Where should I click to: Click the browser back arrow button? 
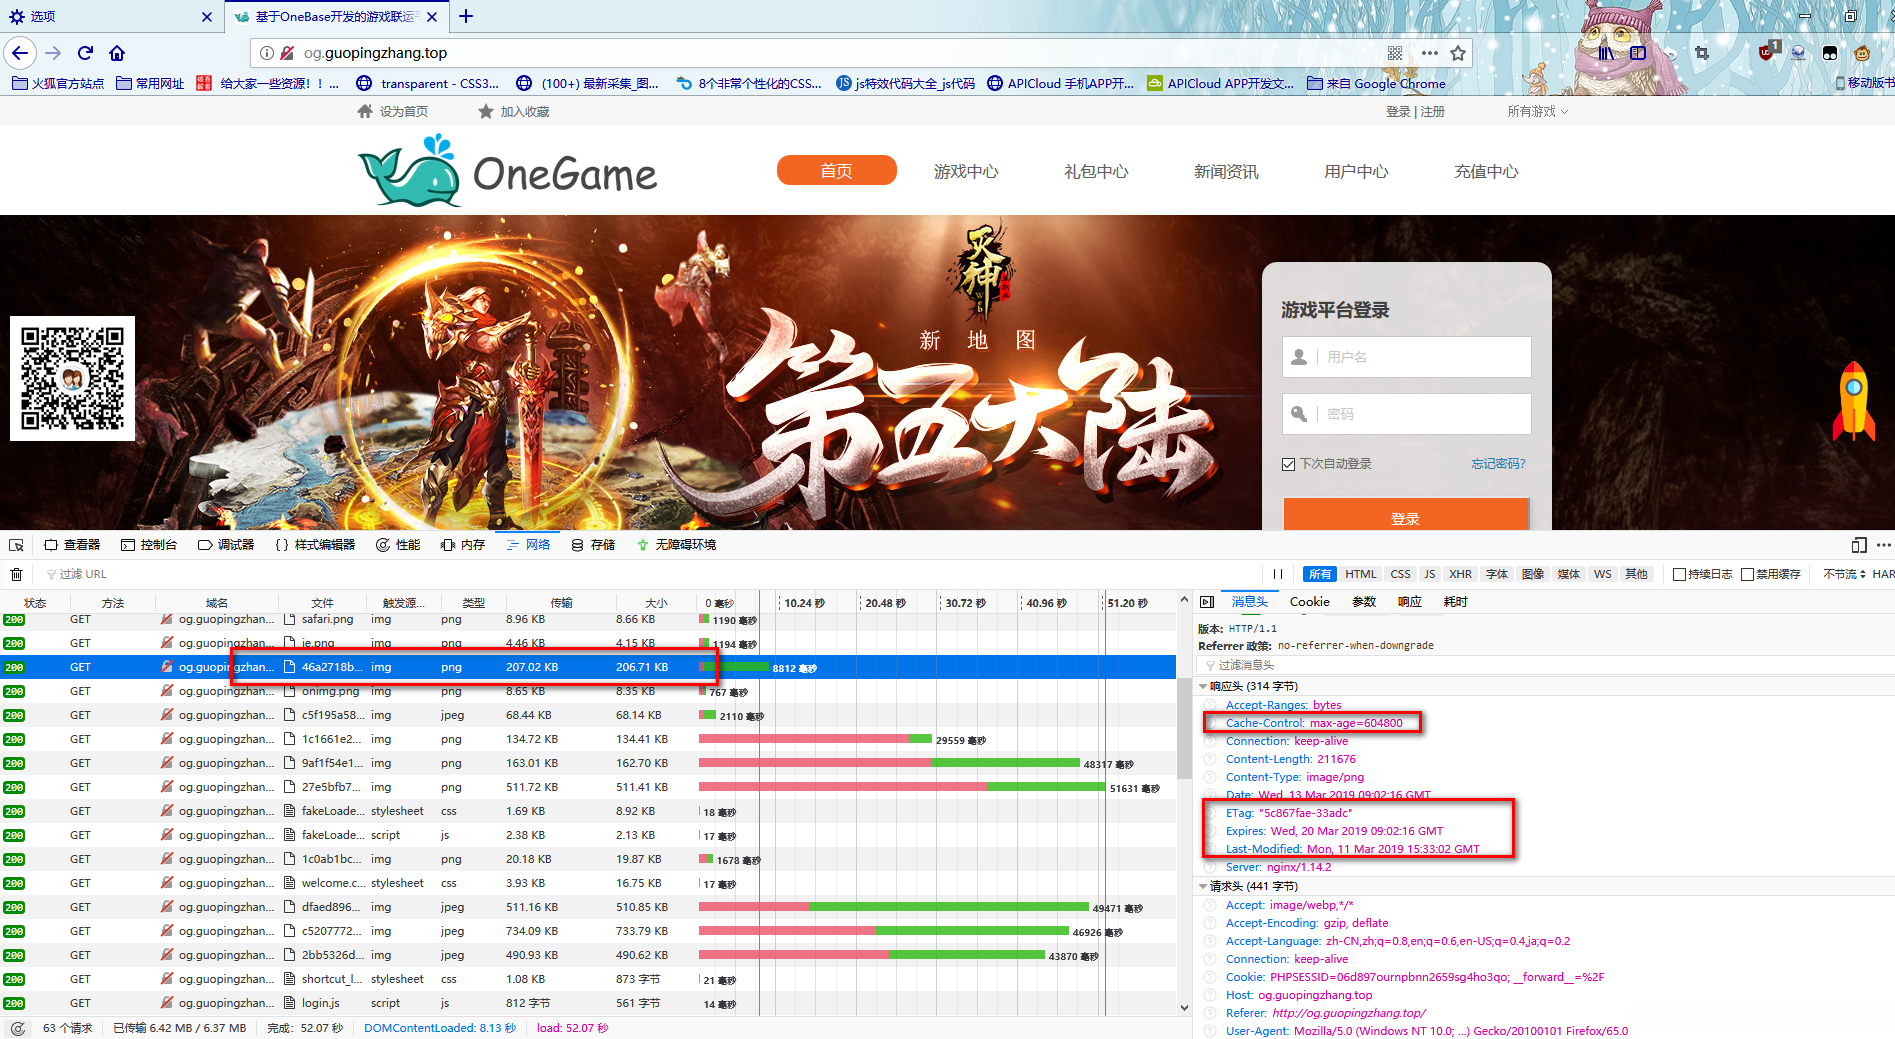pos(20,53)
